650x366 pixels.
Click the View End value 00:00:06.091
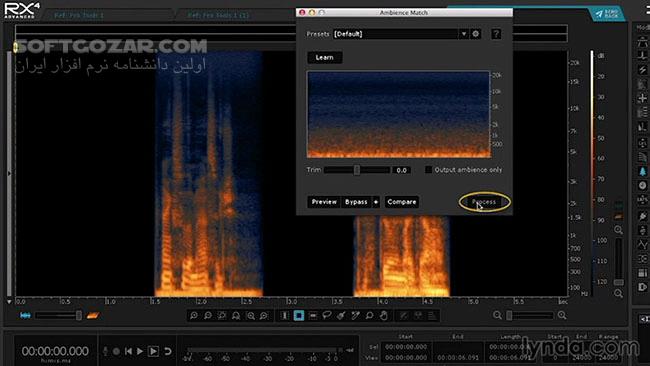(458, 357)
